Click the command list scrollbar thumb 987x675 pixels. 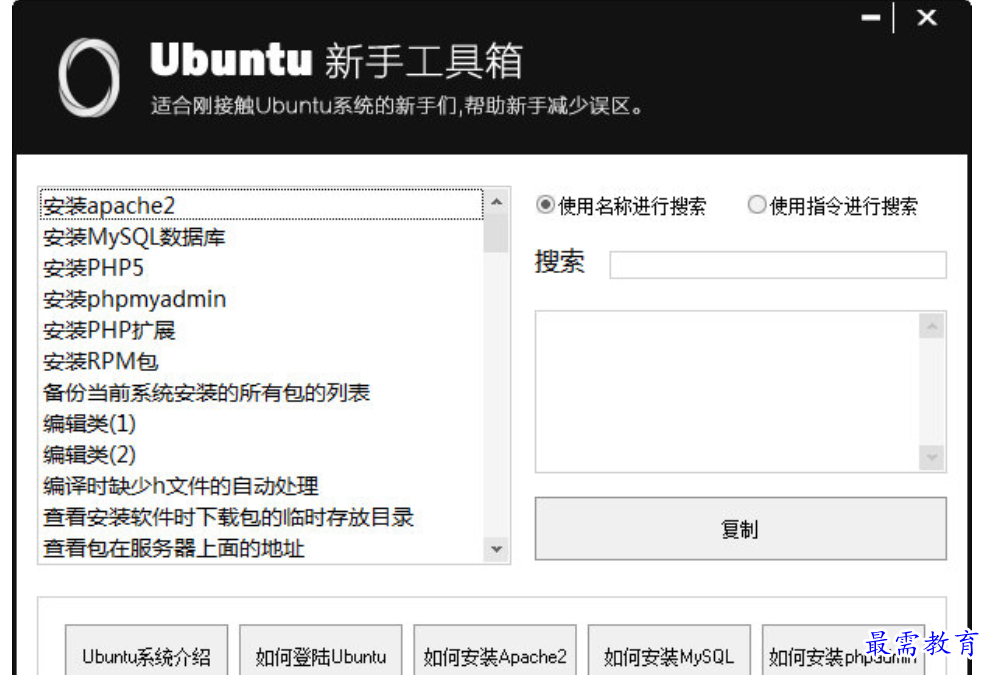click(x=496, y=233)
